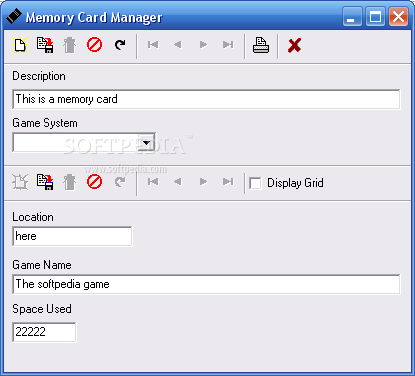Save the game entry in lower toolbar
The height and width of the screenshot is (376, 415).
tap(45, 182)
